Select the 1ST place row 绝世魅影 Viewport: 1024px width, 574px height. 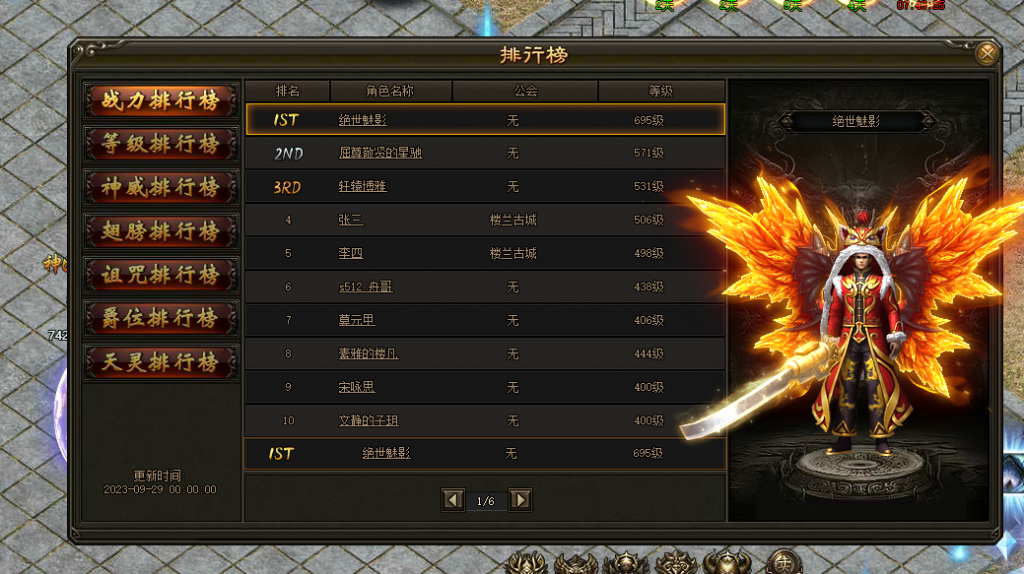click(x=485, y=120)
